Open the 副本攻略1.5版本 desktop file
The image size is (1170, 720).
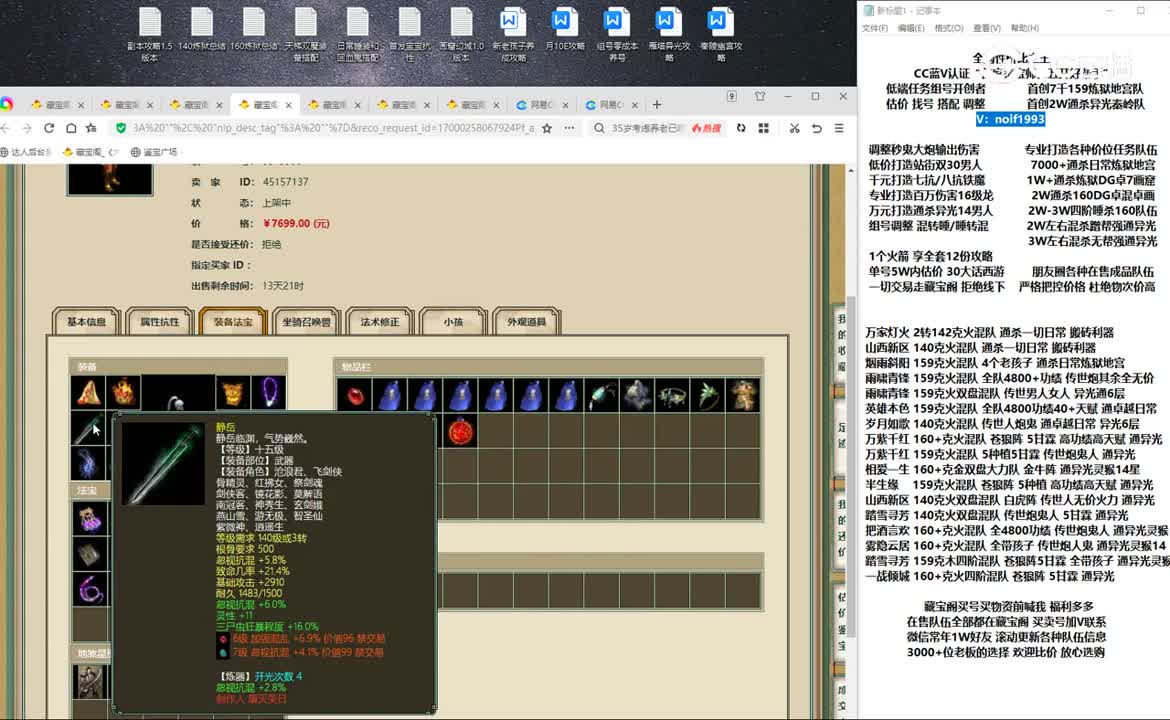[x=150, y=34]
